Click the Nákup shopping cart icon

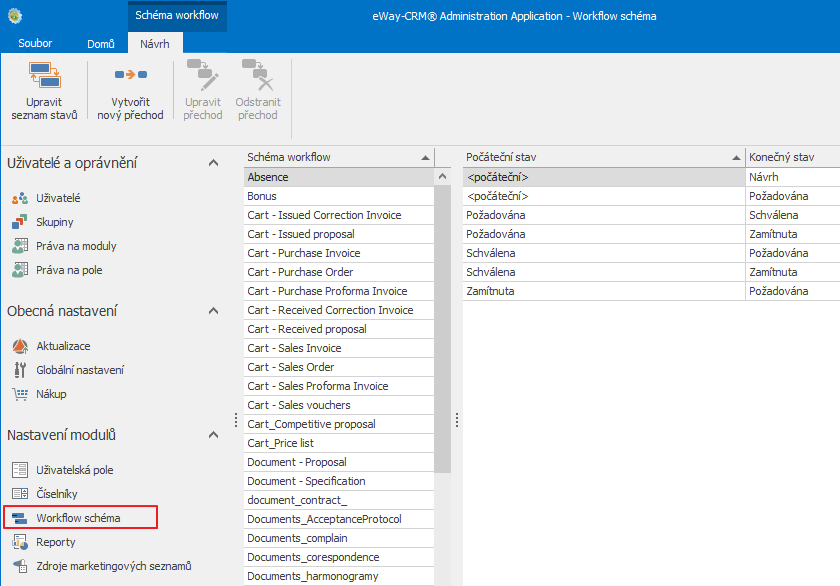[20, 394]
